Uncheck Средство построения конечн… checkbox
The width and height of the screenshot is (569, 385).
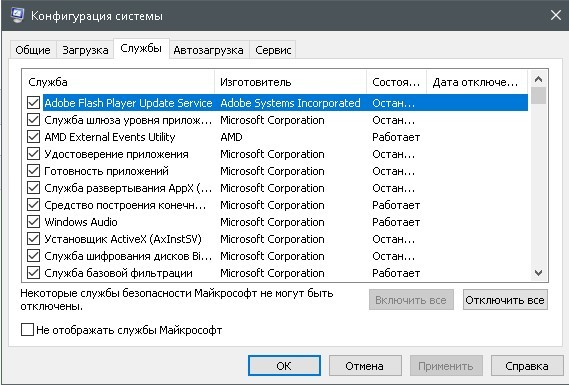click(x=33, y=205)
